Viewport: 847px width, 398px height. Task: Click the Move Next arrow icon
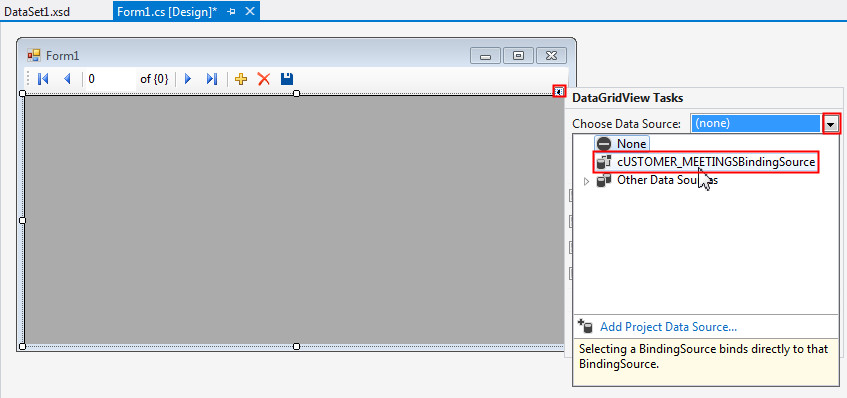pyautogui.click(x=188, y=79)
